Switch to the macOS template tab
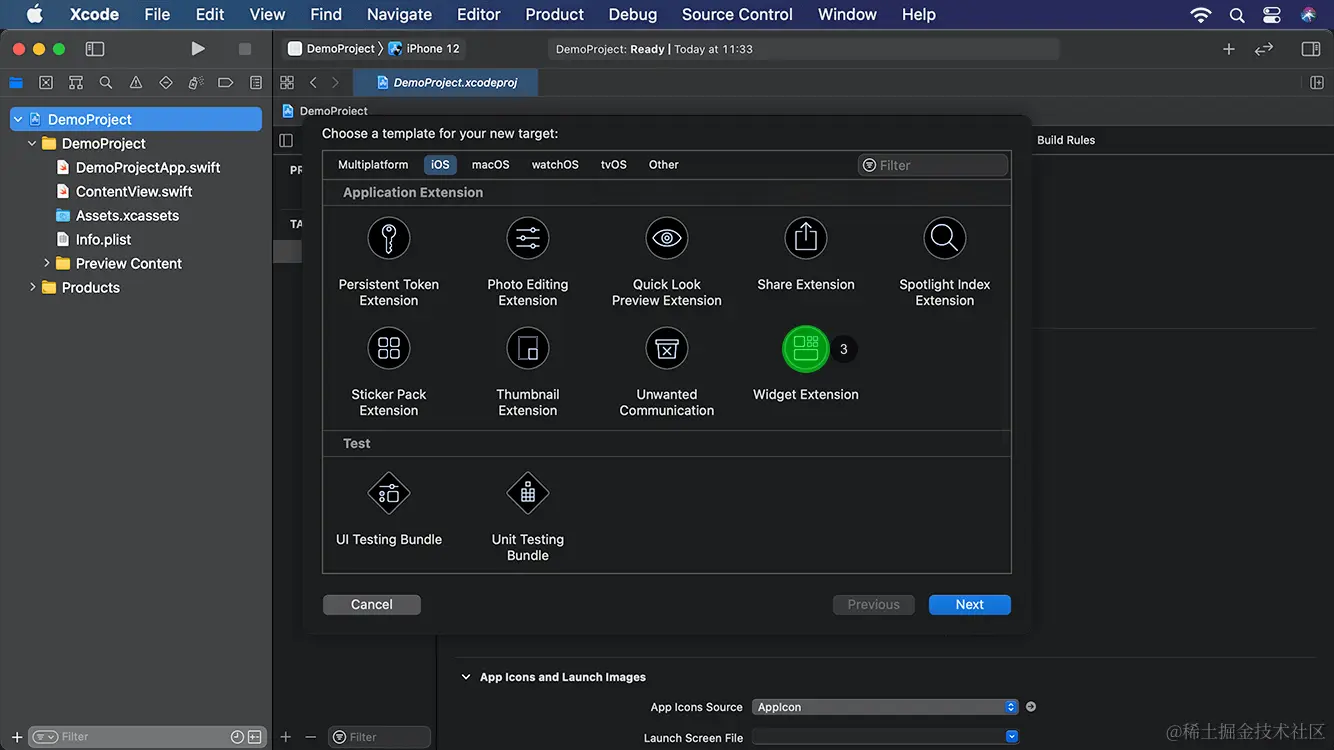This screenshot has height=750, width=1334. tap(490, 164)
